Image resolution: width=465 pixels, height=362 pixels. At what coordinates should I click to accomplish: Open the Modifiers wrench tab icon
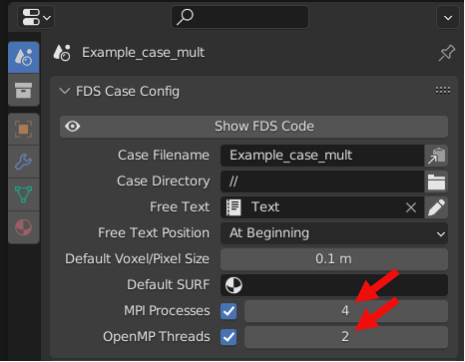tap(23, 162)
